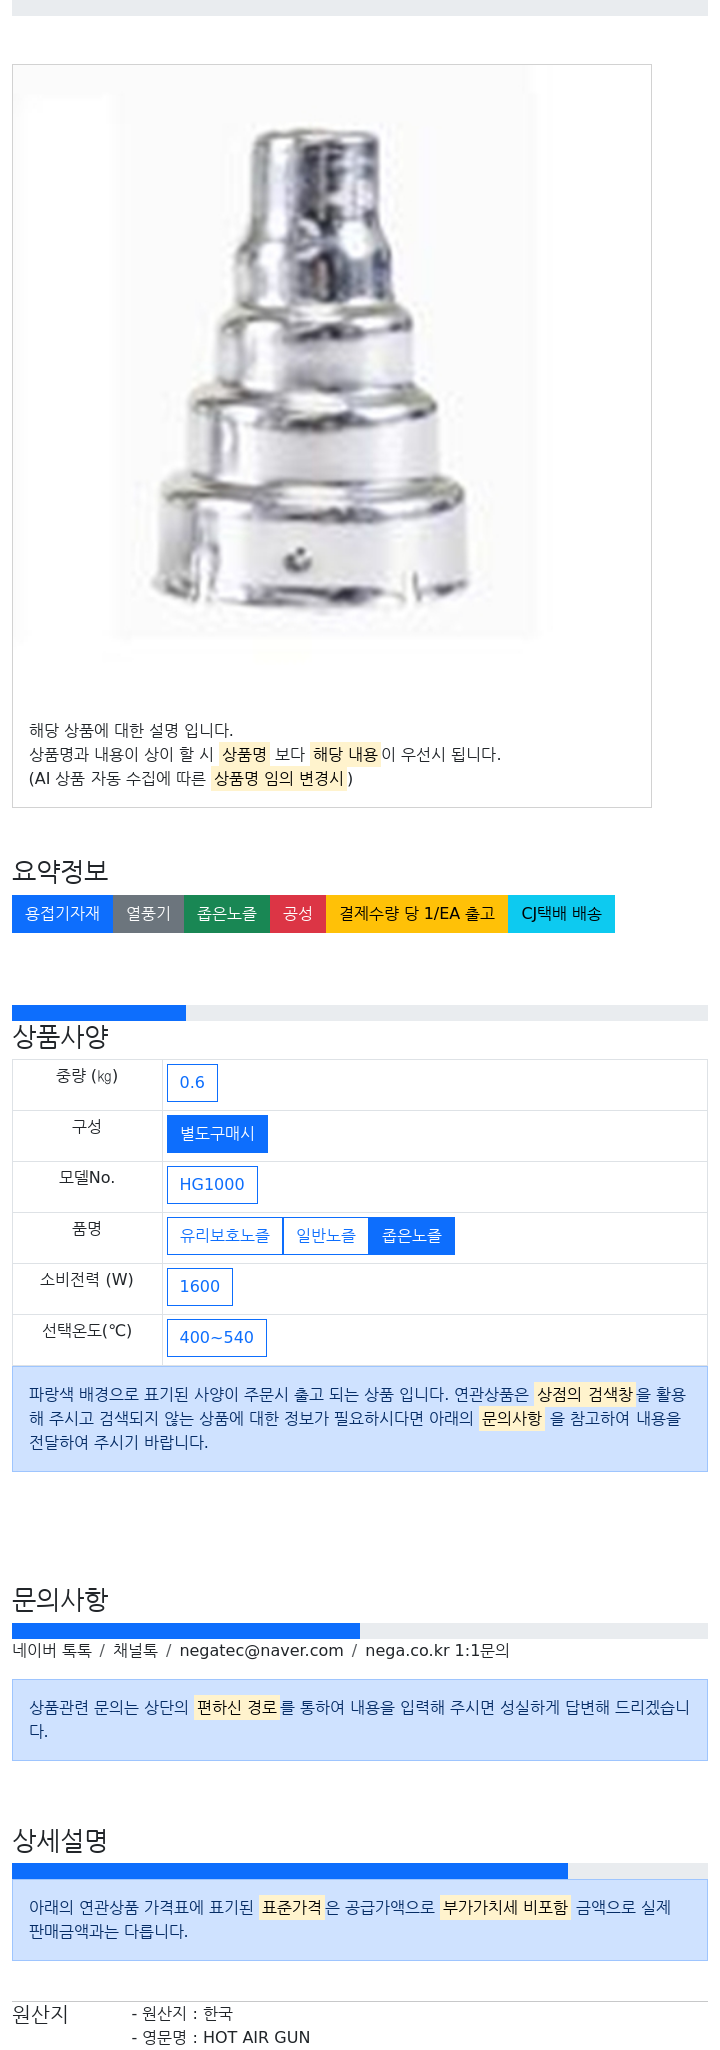This screenshot has width=720, height=2050.
Task: Choose model HG1000 option
Action: click(x=212, y=1185)
